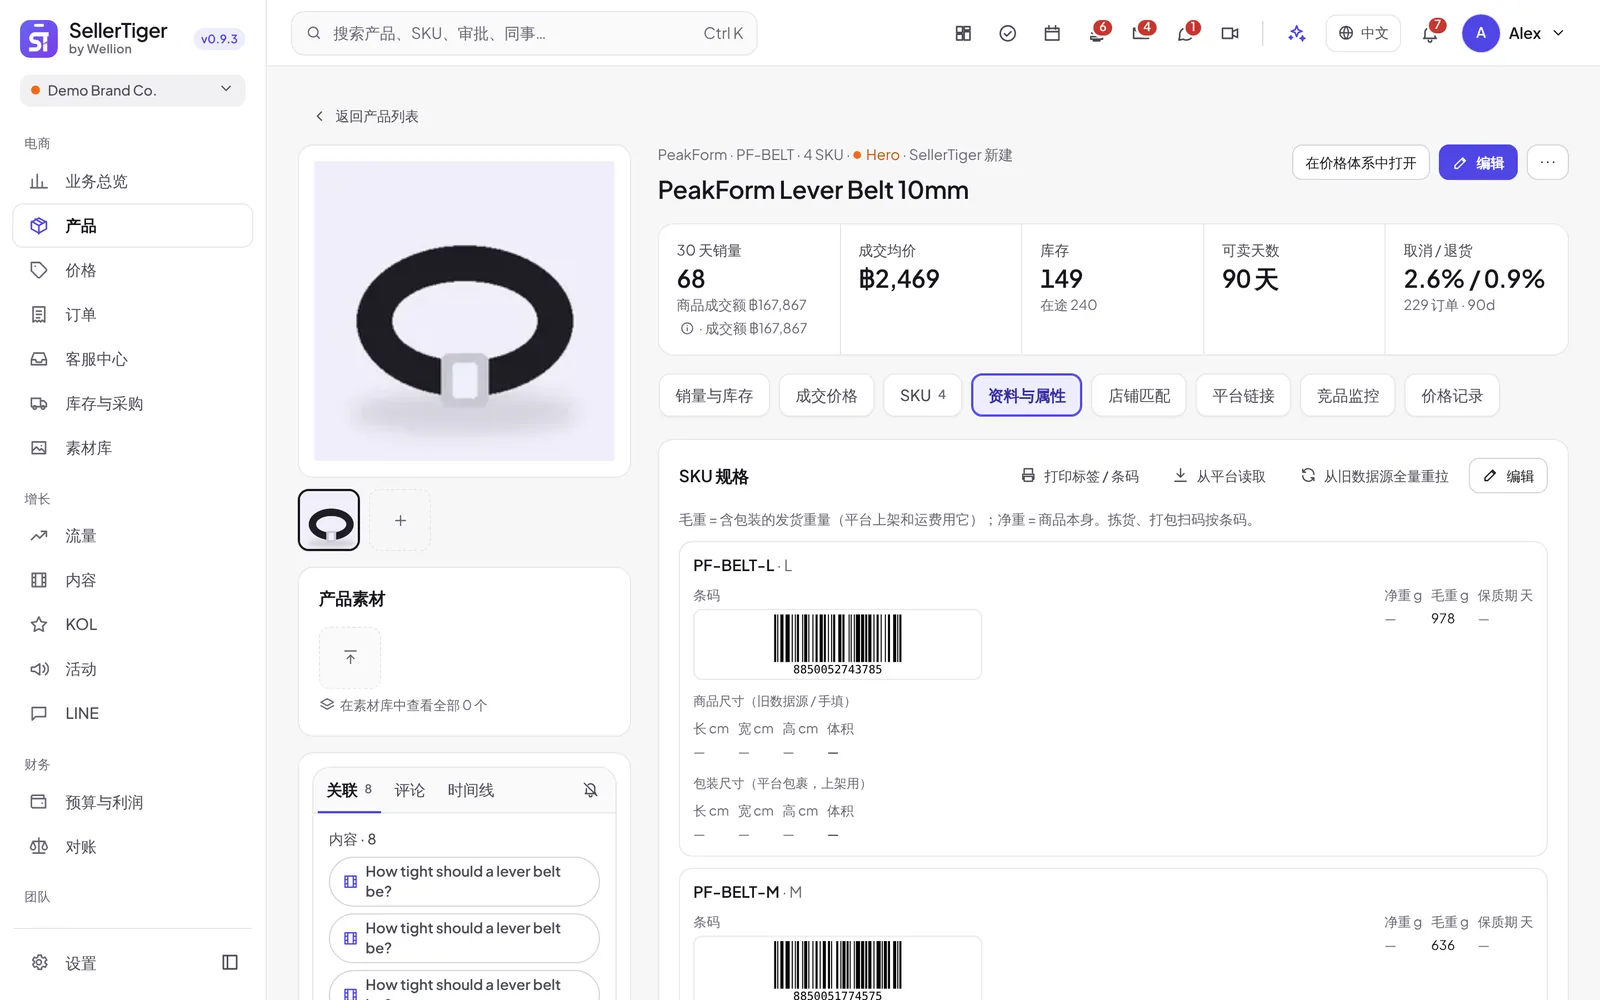The height and width of the screenshot is (1000, 1600).
Task: Collapse the sidebar panel icon
Action: [230, 962]
